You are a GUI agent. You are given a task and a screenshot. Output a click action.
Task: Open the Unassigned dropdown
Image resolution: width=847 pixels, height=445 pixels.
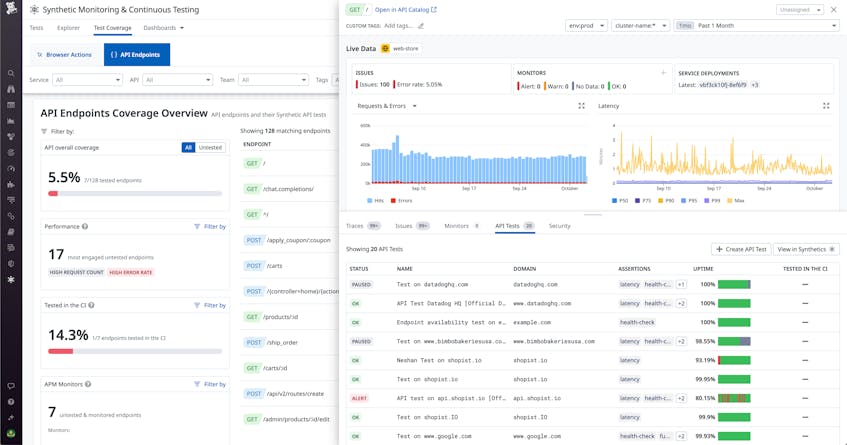click(800, 10)
